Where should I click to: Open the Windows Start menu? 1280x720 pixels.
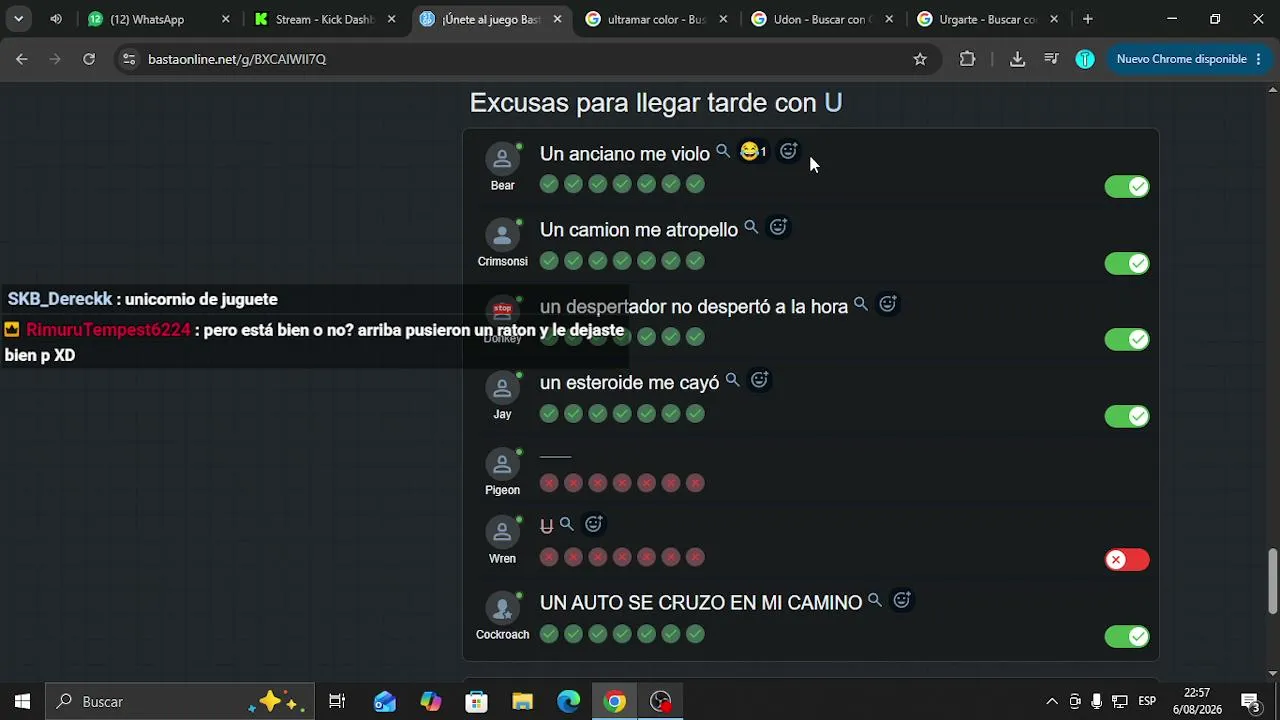(x=22, y=702)
